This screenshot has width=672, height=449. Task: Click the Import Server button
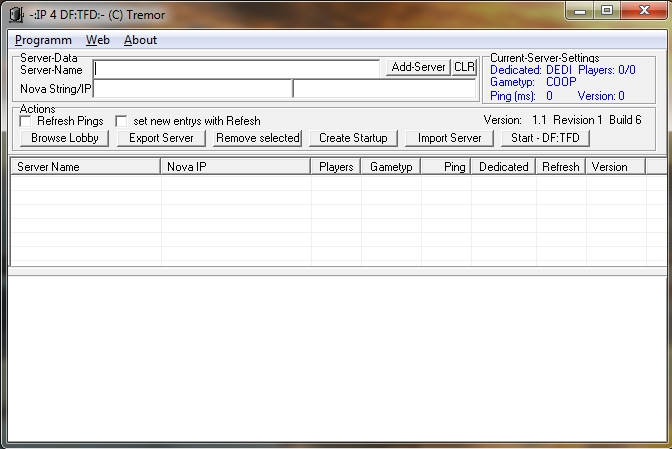[x=449, y=138]
